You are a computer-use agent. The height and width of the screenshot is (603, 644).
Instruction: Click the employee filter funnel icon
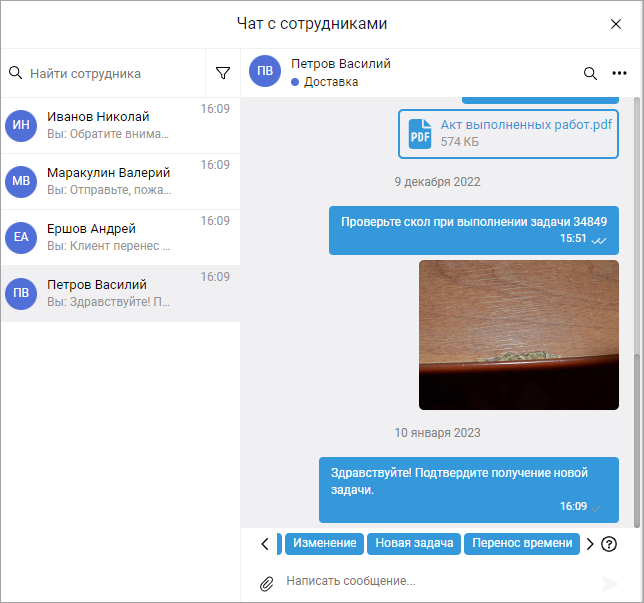pos(223,73)
